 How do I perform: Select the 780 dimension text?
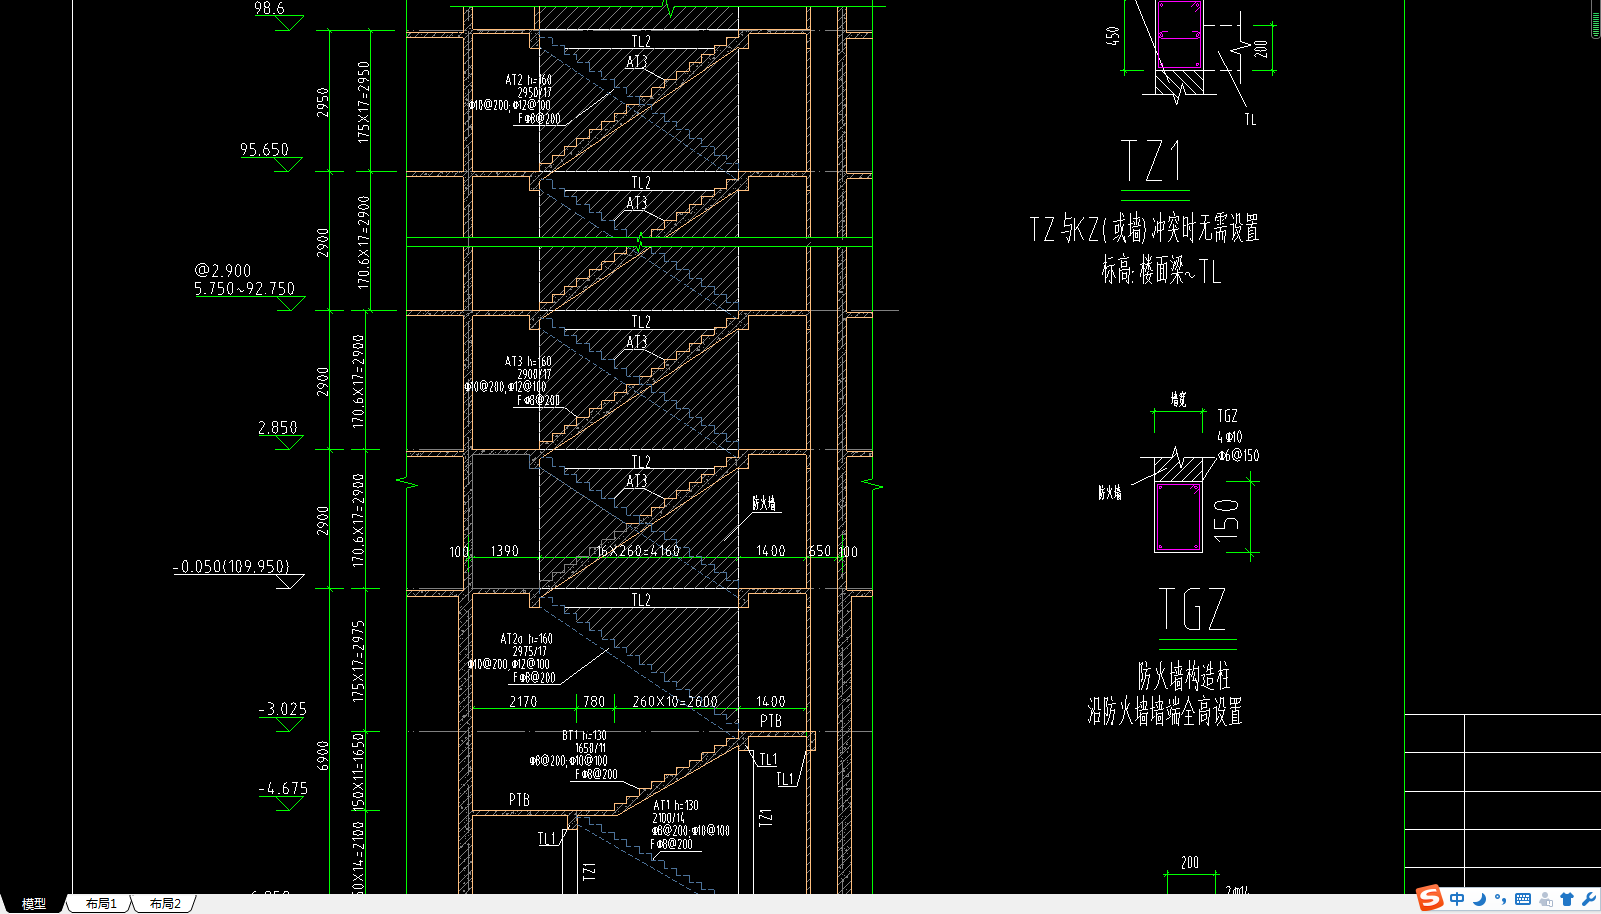pyautogui.click(x=594, y=702)
